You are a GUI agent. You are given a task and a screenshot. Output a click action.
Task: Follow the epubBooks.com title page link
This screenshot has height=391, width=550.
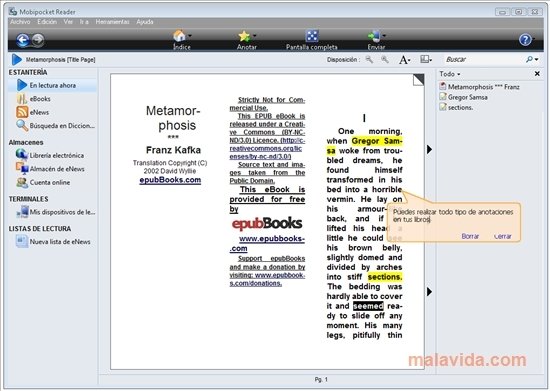click(x=170, y=180)
